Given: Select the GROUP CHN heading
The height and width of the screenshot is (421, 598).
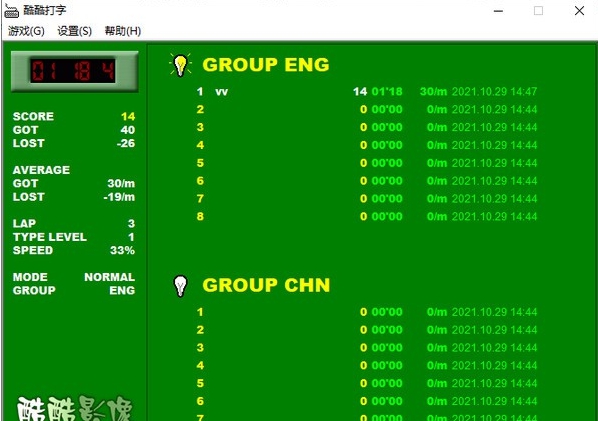Looking at the screenshot, I should click(266, 285).
